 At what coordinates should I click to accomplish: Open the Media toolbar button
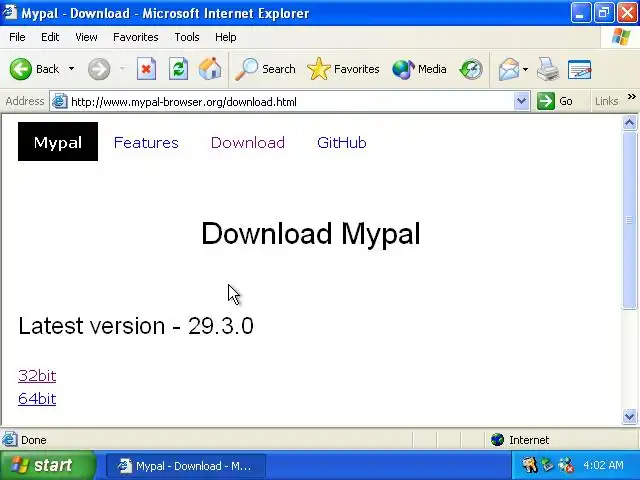(x=419, y=69)
